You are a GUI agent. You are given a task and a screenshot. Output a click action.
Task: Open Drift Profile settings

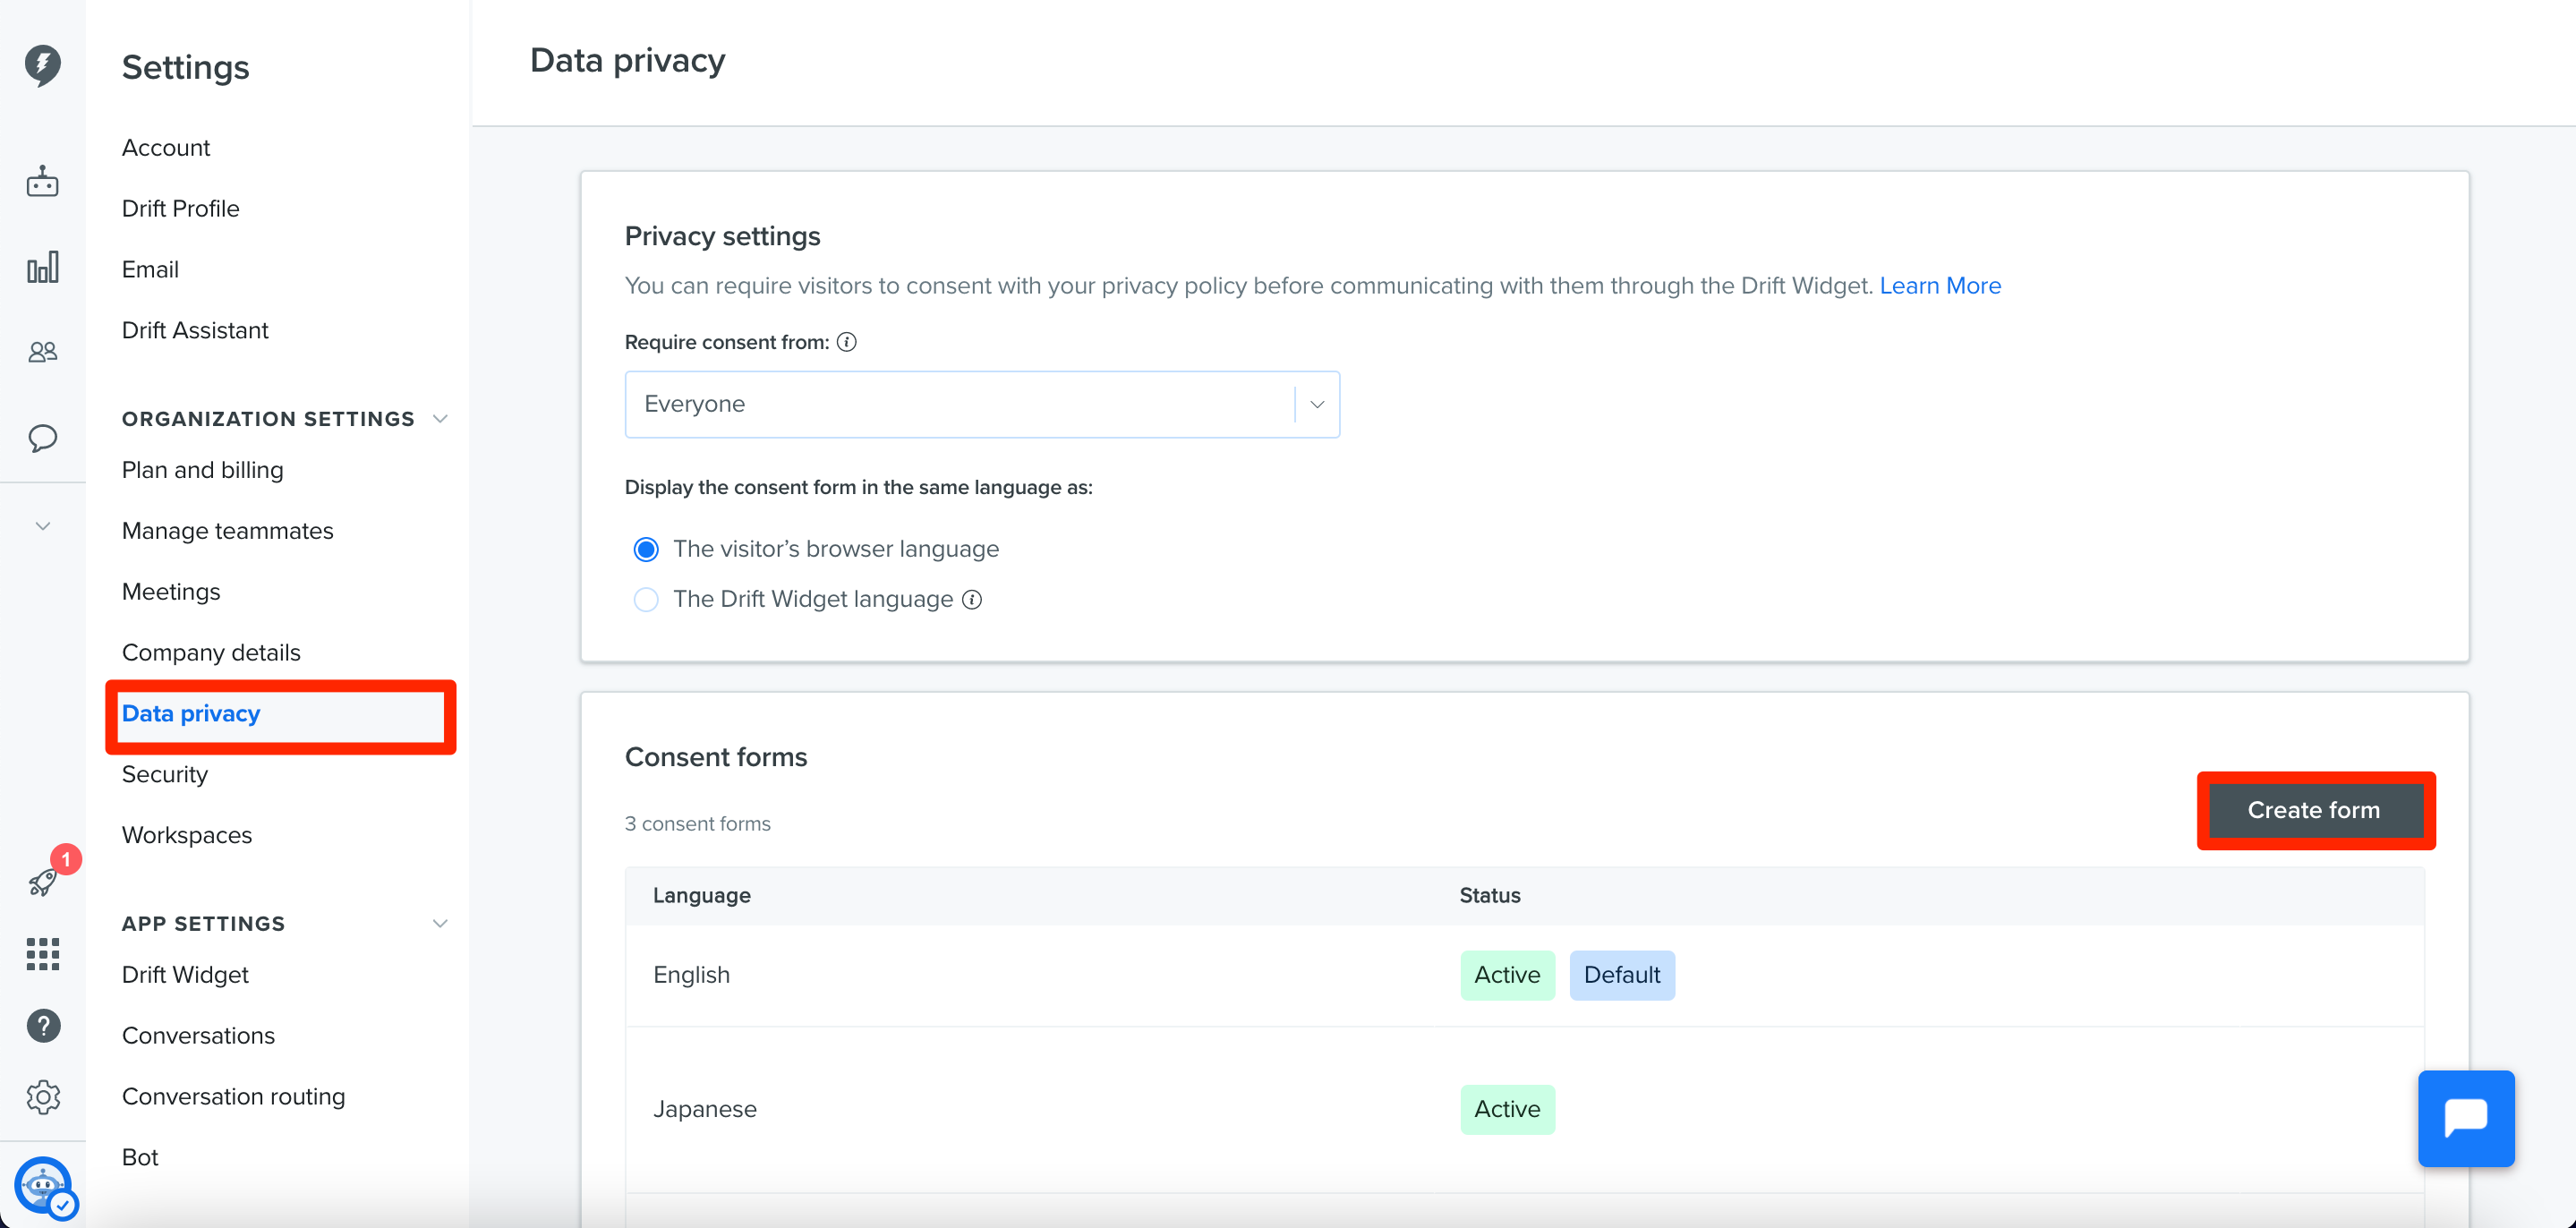181,209
